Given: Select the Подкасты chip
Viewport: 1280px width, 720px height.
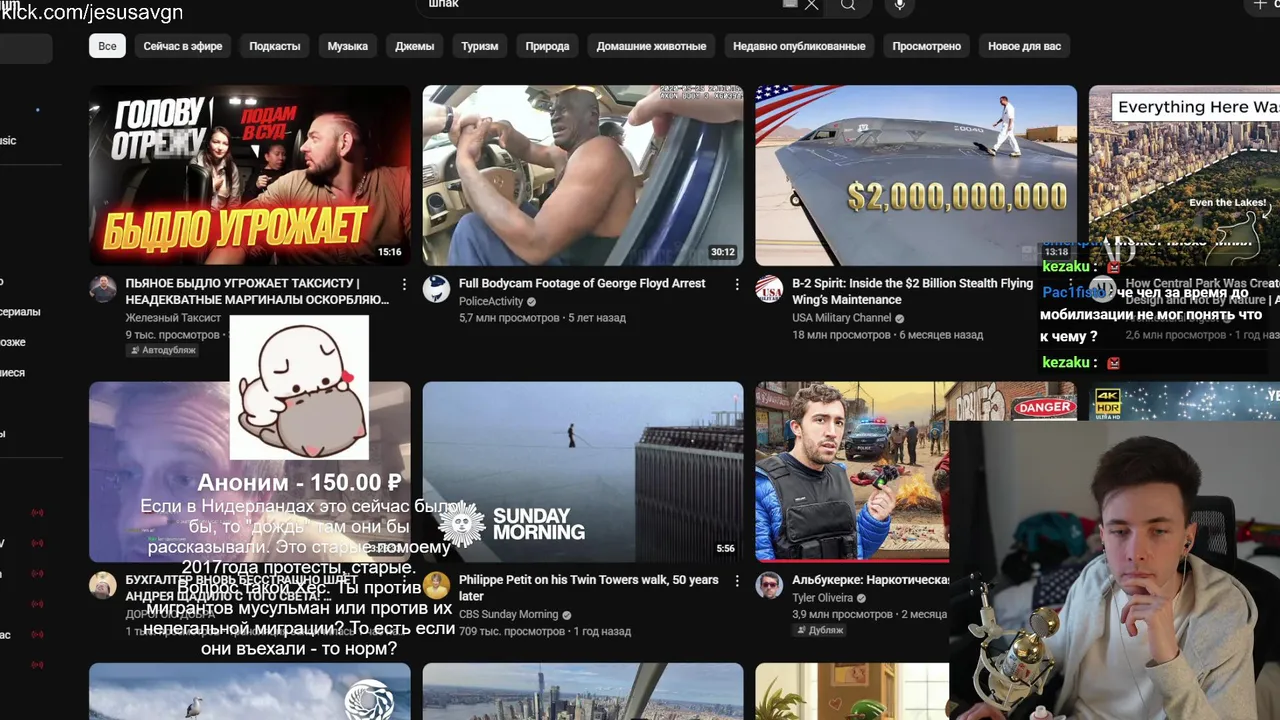Looking at the screenshot, I should click(x=275, y=46).
